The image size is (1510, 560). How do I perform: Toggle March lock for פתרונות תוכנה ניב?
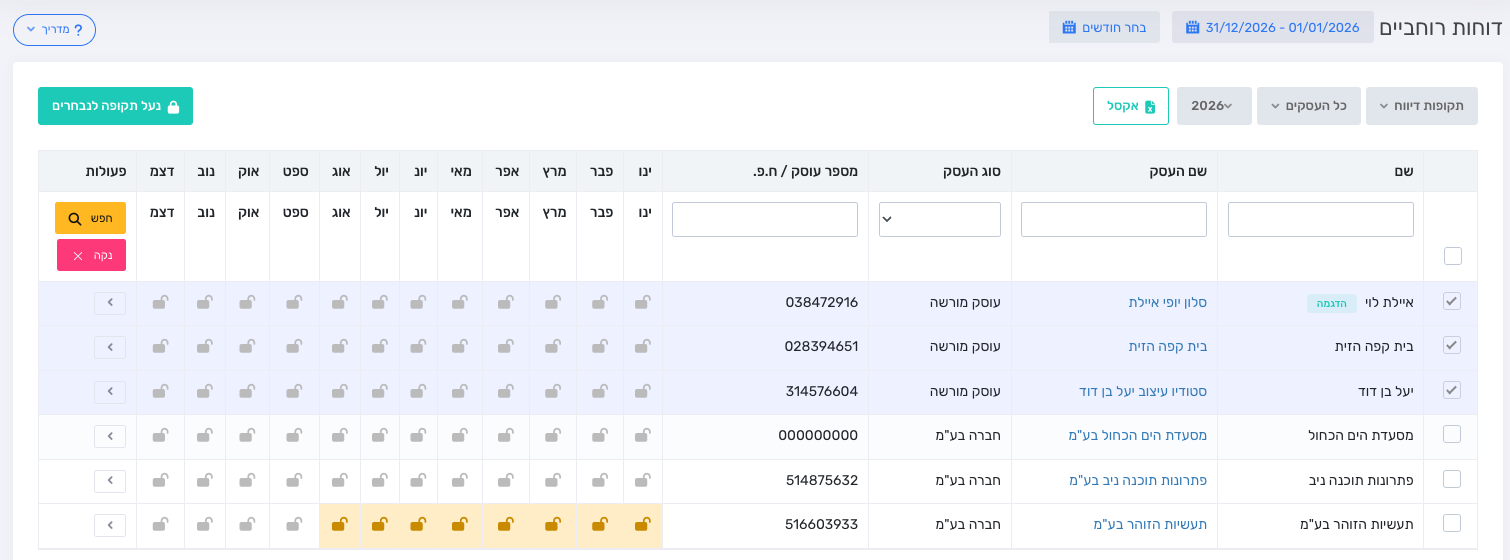click(553, 481)
